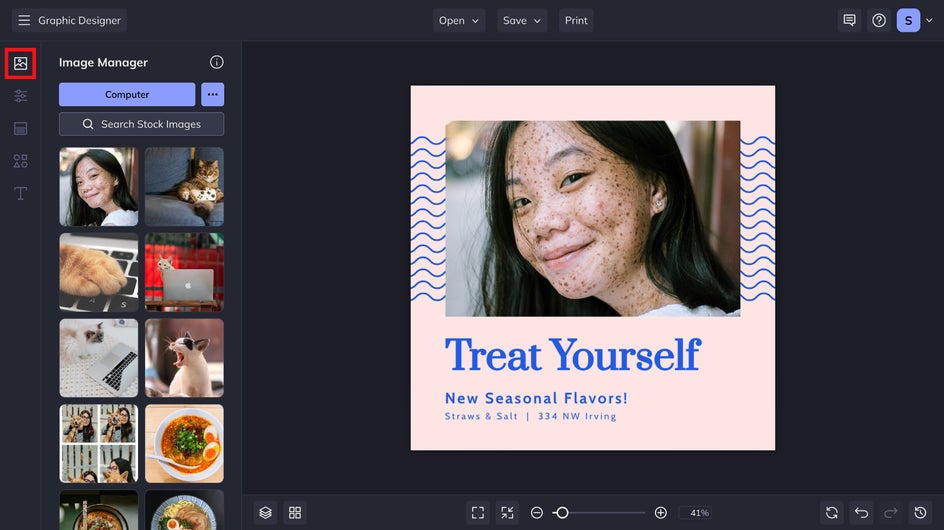Open the Graphic Designer hamburger menu

(x=24, y=20)
